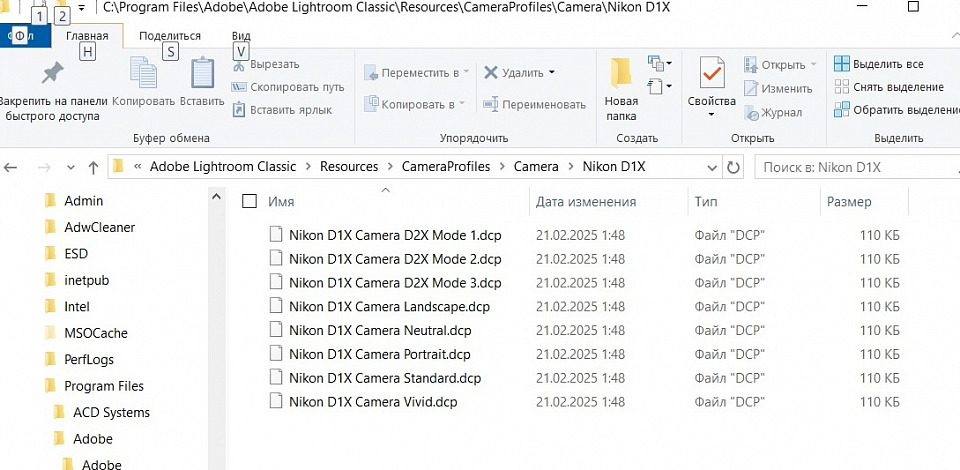Viewport: 960px width, 470px height.
Task: Open ACD Systems folder in tree
Action: coord(111,412)
